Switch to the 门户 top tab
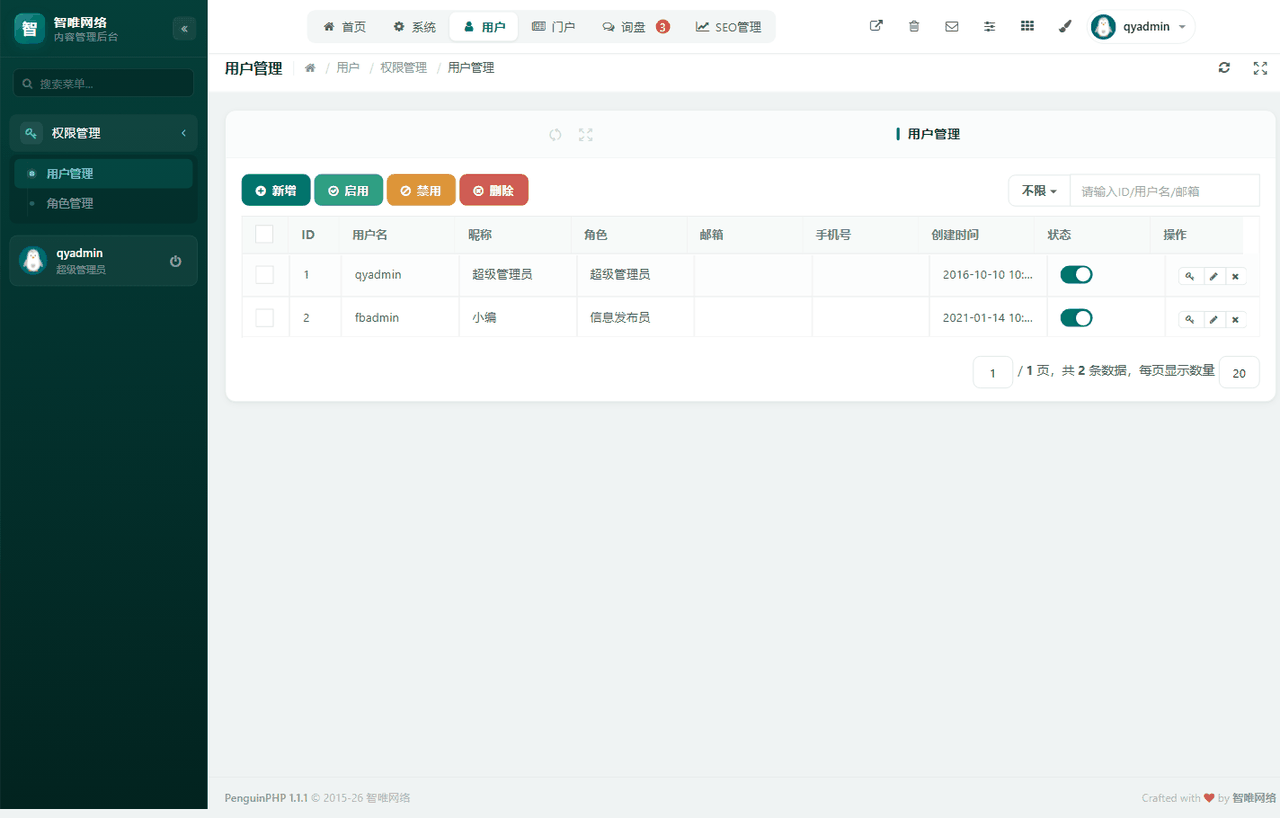Viewport: 1280px width, 818px height. point(553,27)
